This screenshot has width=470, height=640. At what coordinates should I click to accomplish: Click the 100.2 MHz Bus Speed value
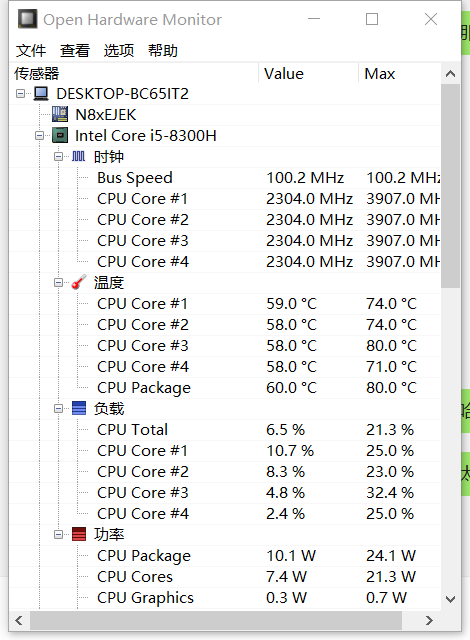click(x=305, y=178)
